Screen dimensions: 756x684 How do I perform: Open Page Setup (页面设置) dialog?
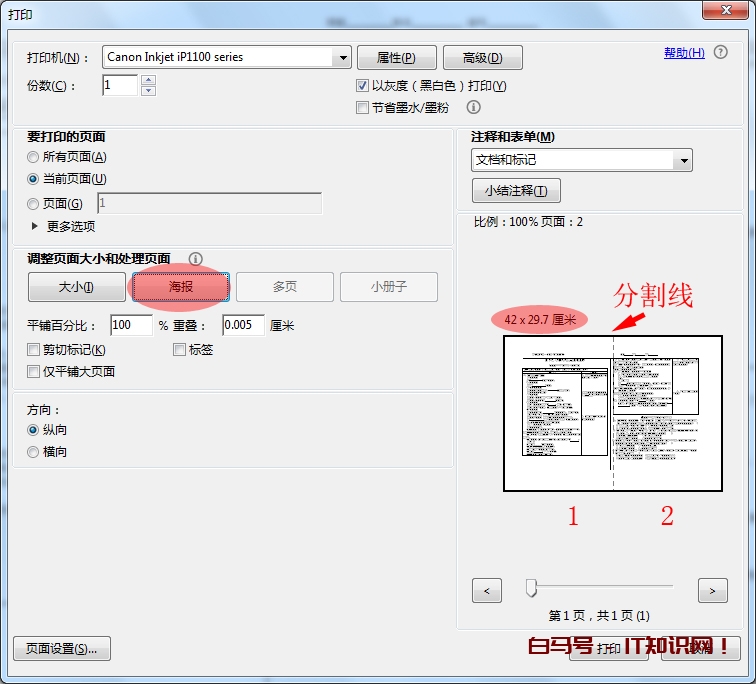(x=62, y=649)
